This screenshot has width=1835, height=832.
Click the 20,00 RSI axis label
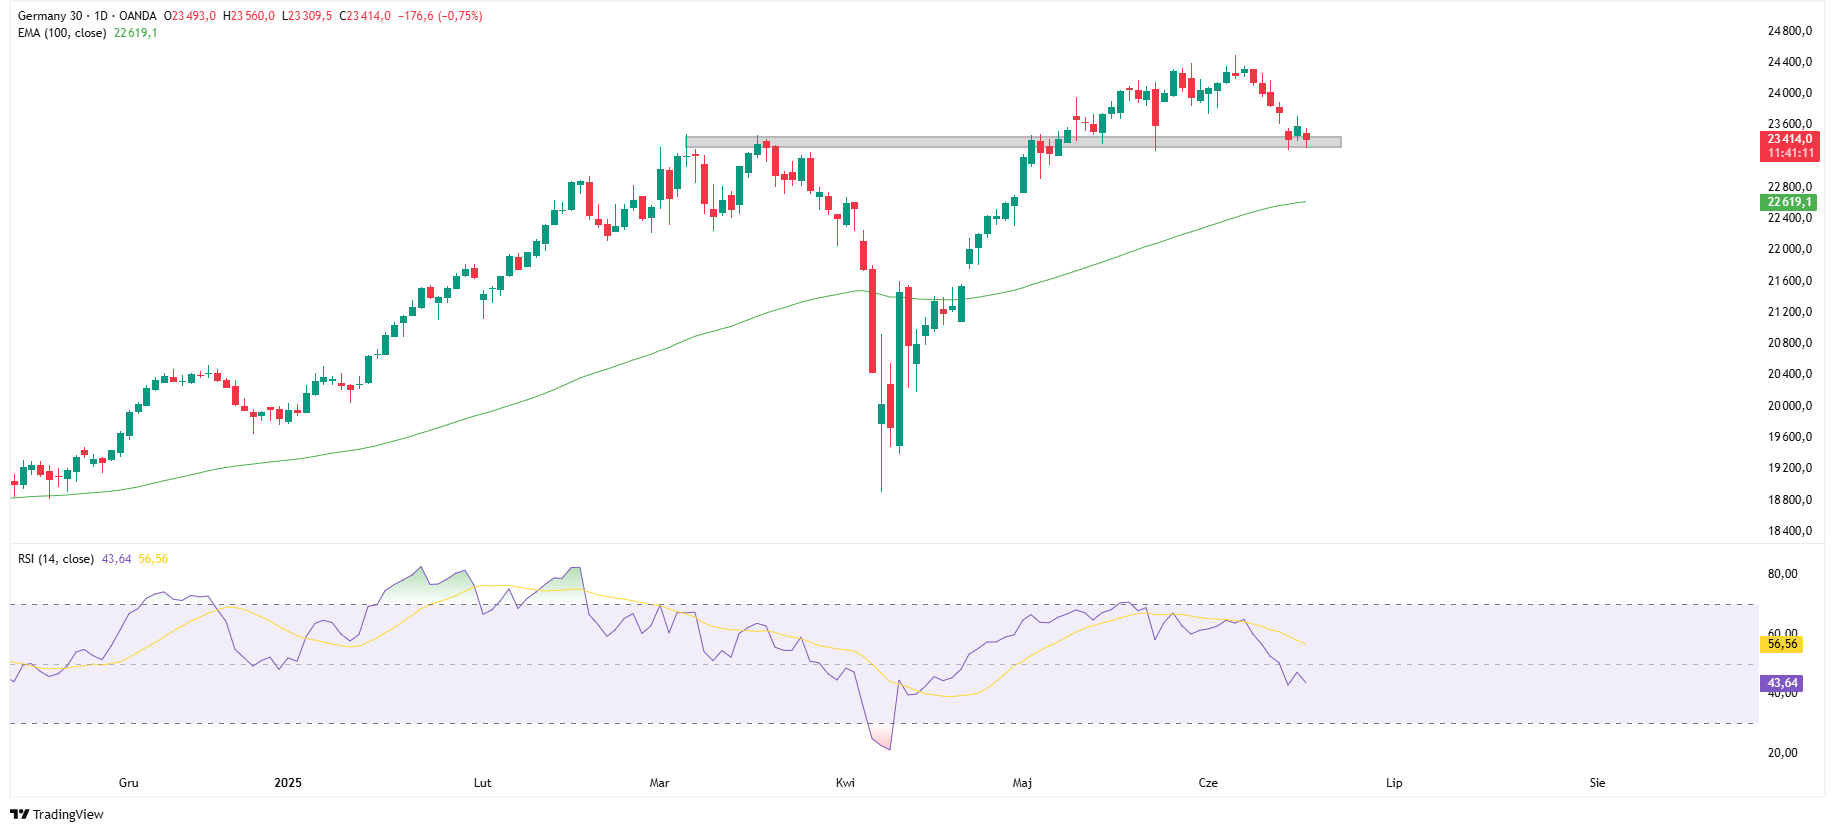coord(1782,753)
